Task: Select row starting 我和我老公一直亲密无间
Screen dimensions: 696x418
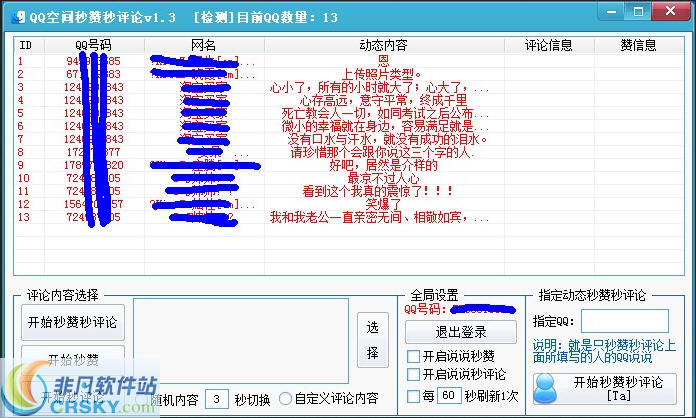Action: 349,217
